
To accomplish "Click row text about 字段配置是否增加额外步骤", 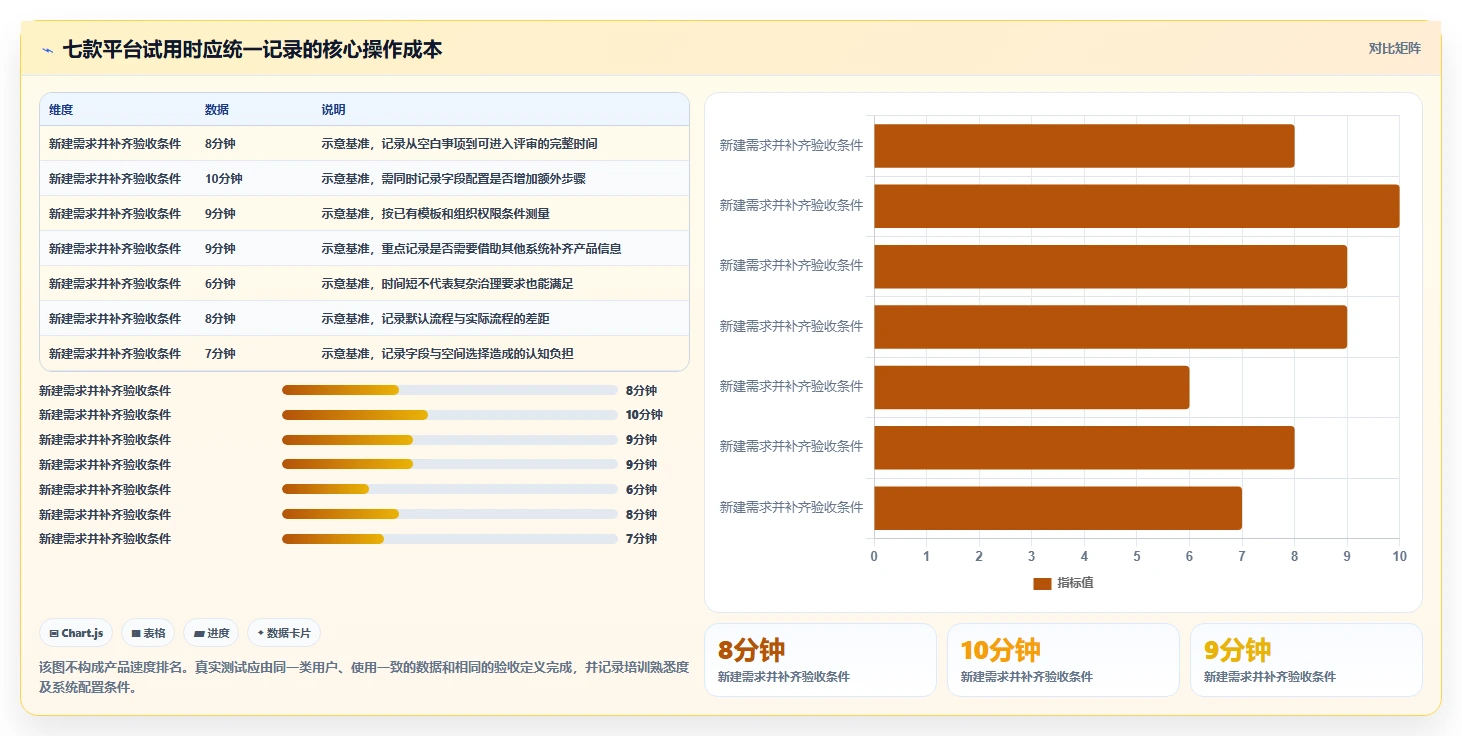I will tap(453, 179).
